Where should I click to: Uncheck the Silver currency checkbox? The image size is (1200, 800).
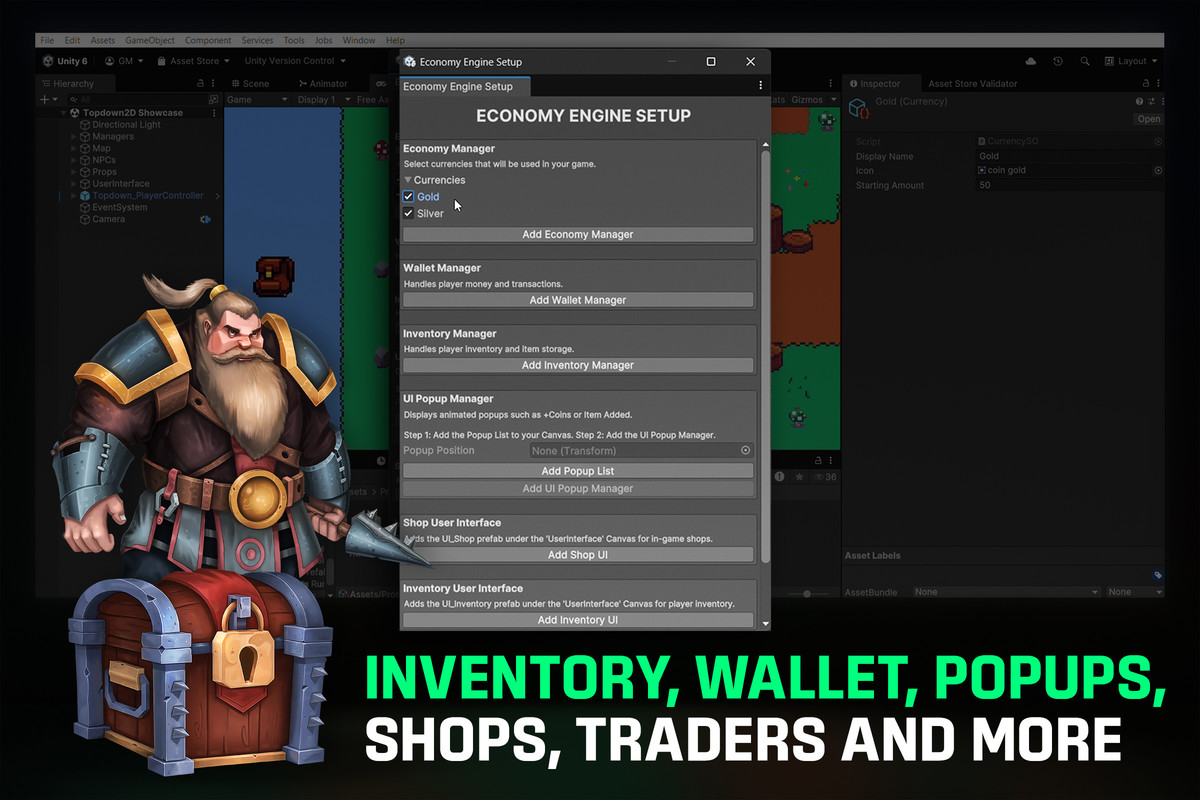click(x=408, y=213)
